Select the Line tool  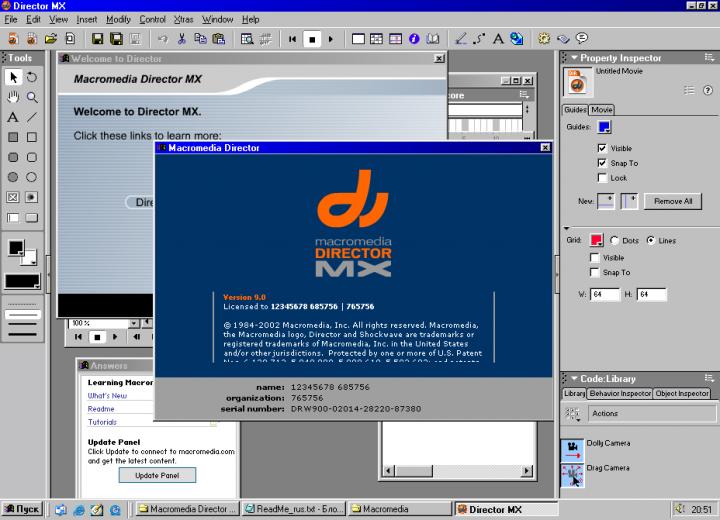[x=32, y=117]
